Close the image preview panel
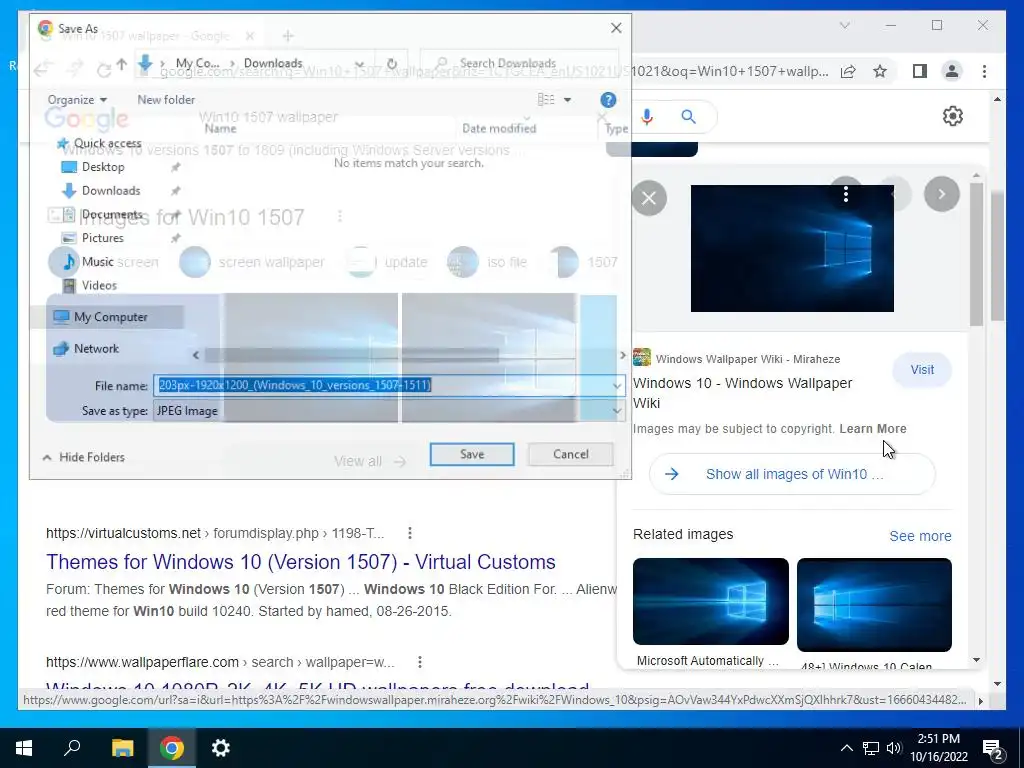Screen dimensions: 1024x768 pyautogui.click(x=649, y=198)
